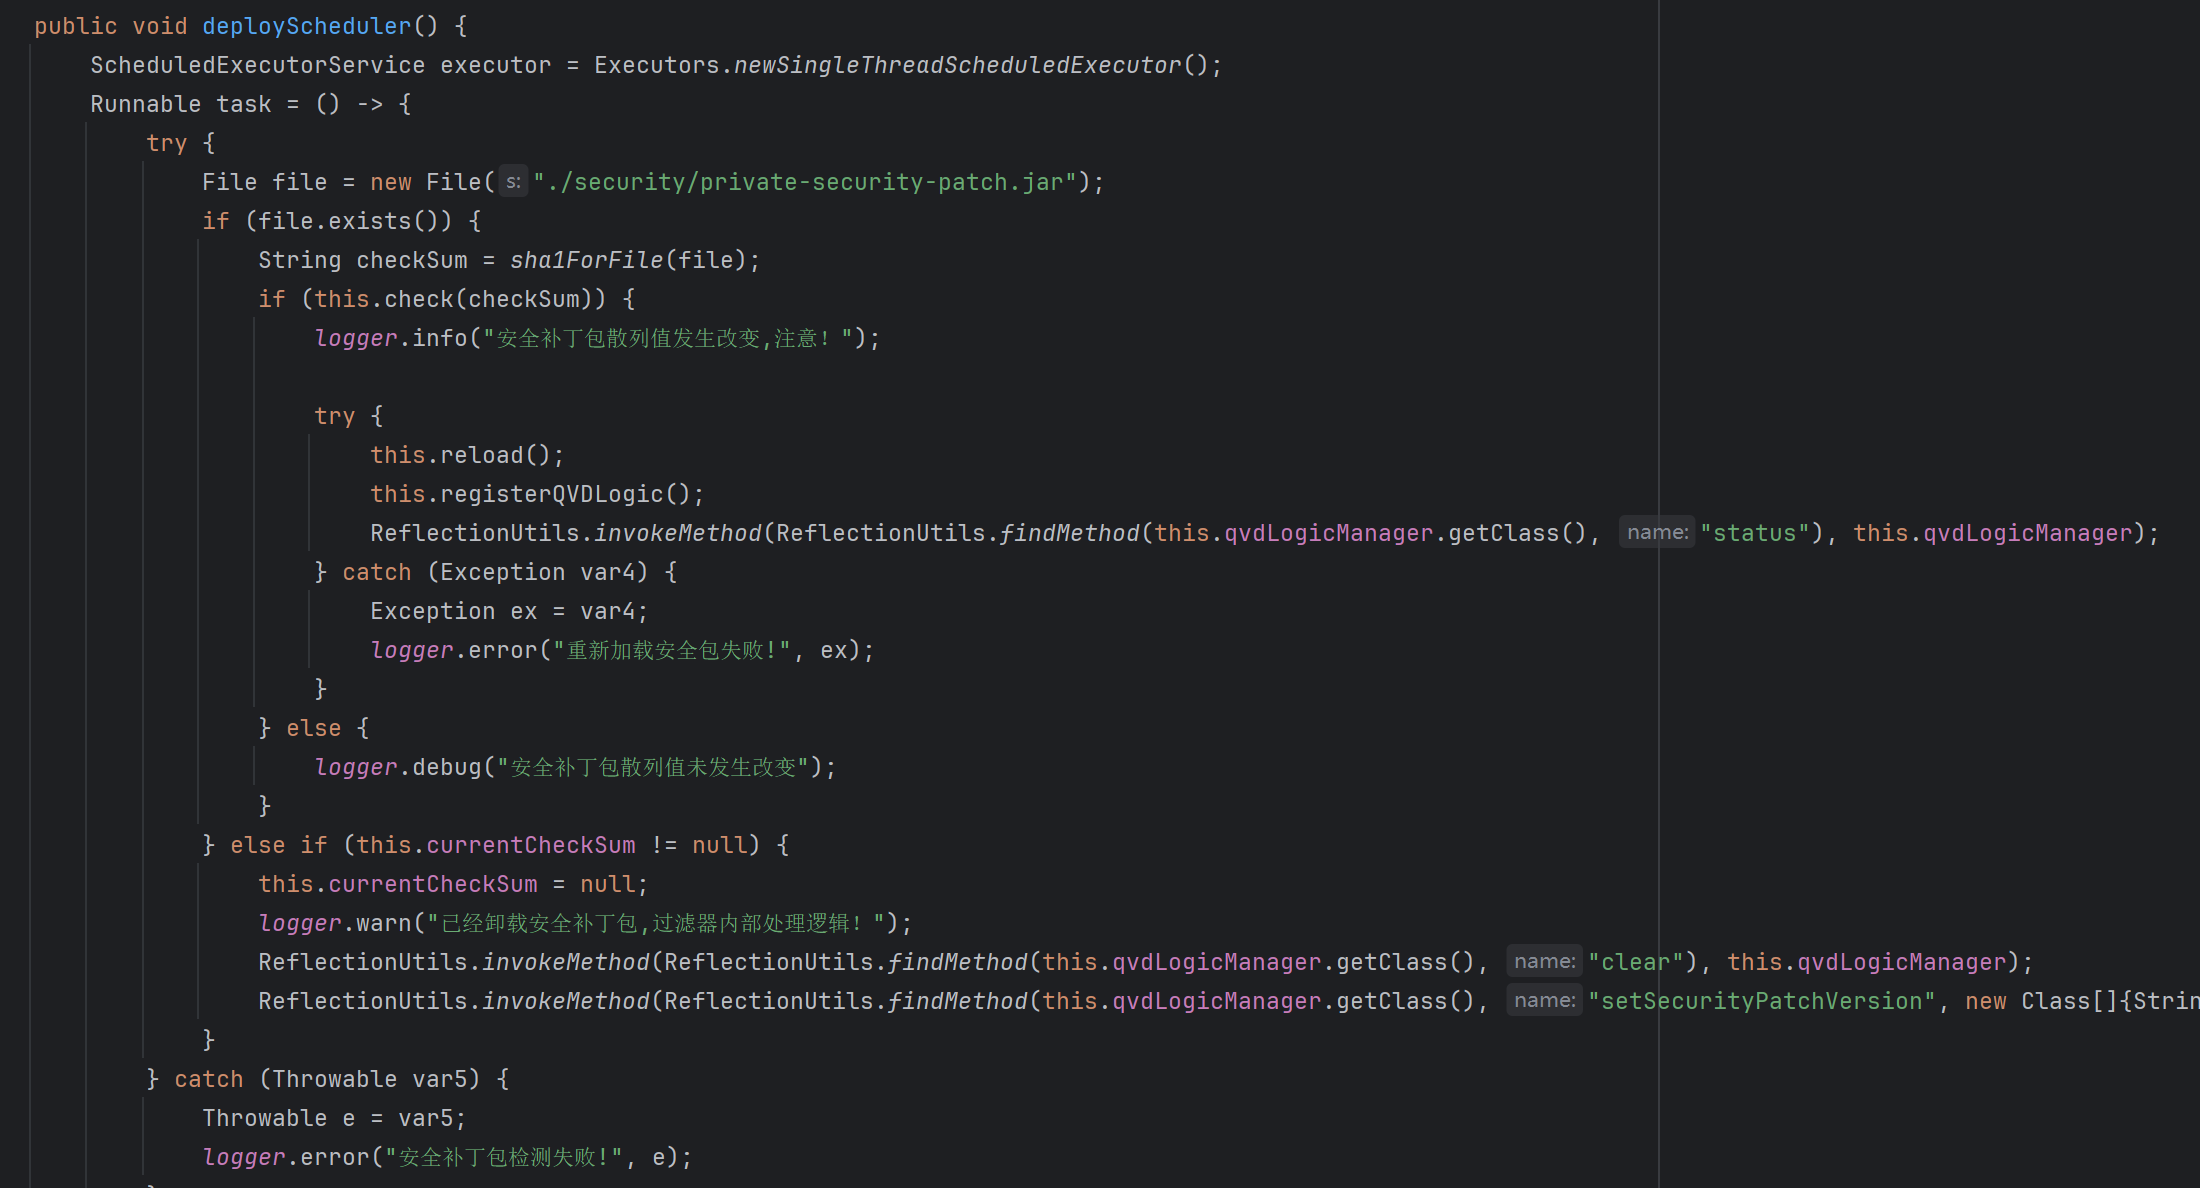Click the private-security-patch.jar path string
The width and height of the screenshot is (2200, 1188).
[x=804, y=182]
